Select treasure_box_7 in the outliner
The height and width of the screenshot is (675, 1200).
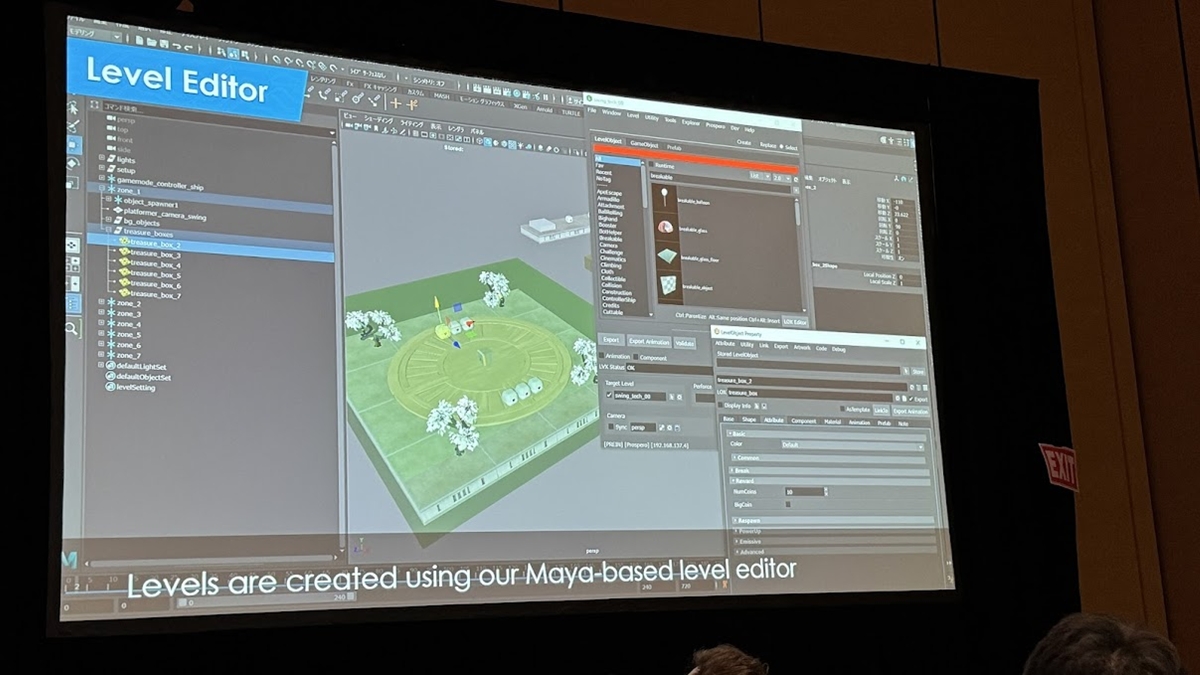click(155, 295)
